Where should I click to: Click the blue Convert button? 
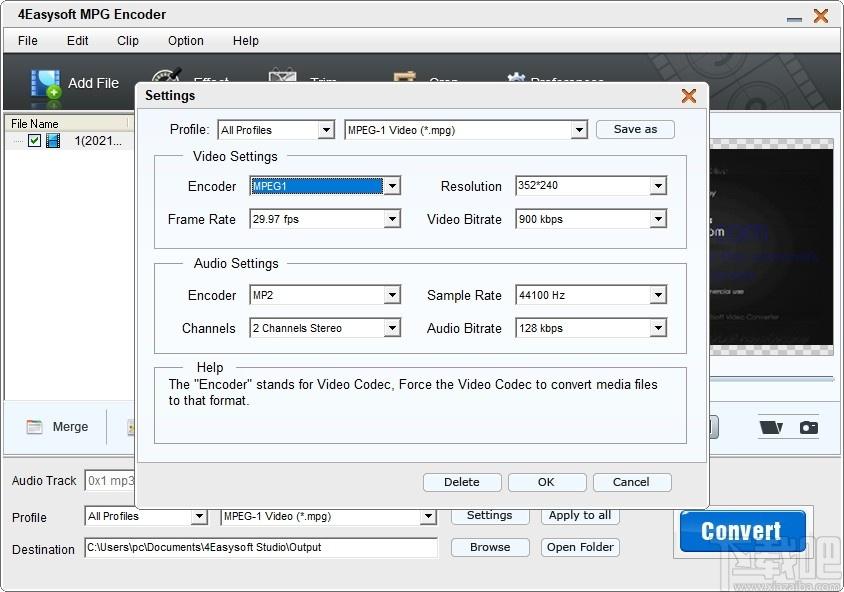coord(742,531)
